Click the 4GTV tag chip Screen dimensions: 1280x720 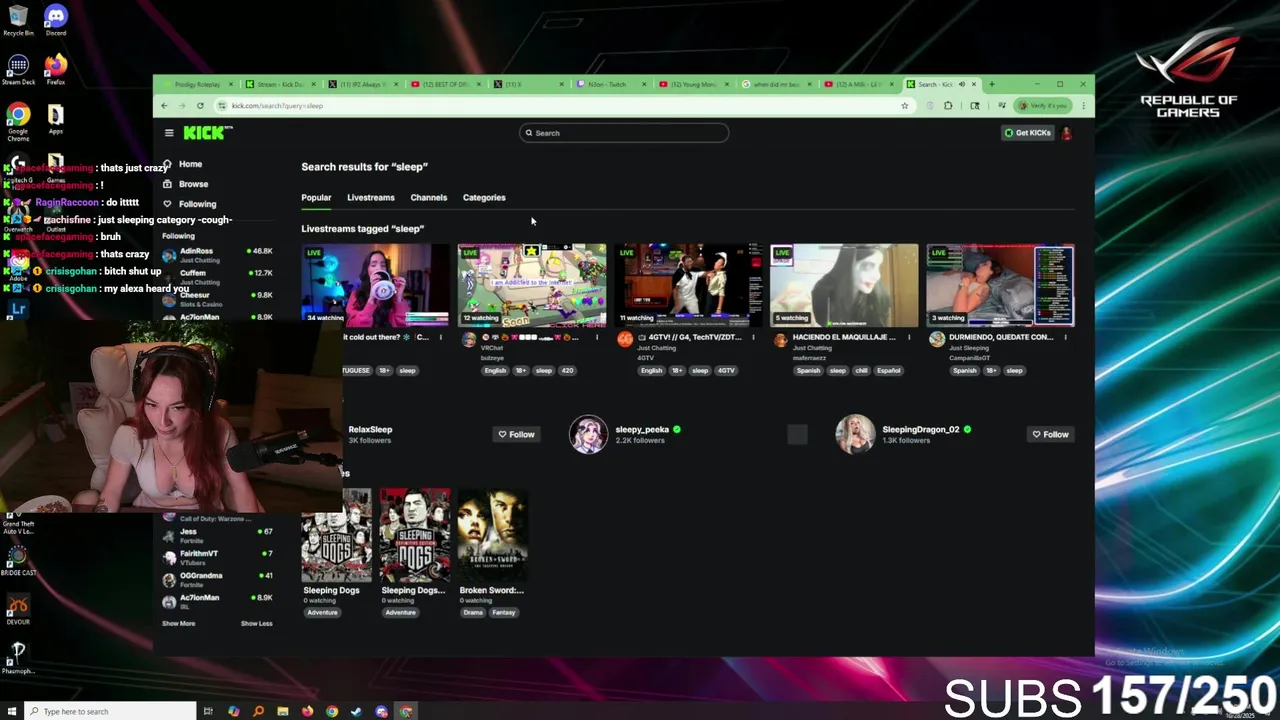726,371
